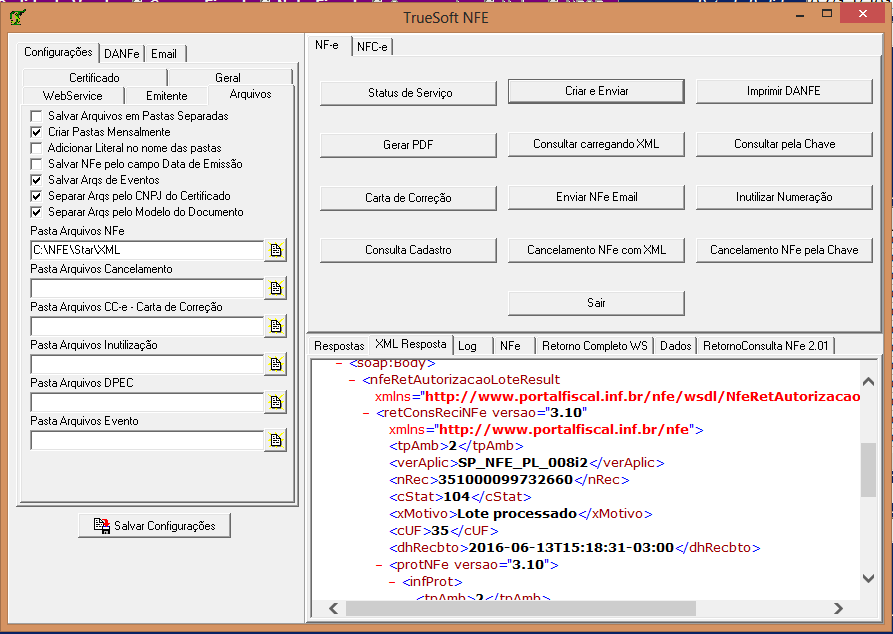Browse folder for Pasta Arquivos DPEC
Viewport: 893px width, 634px height.
[x=276, y=402]
